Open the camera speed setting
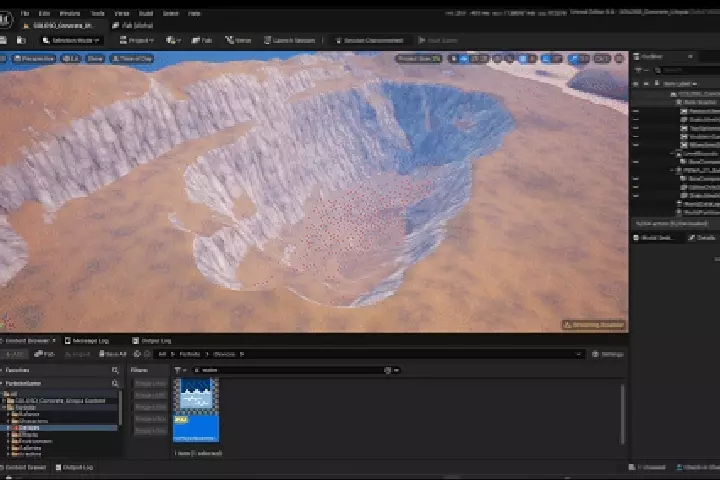This screenshot has height=480, width=720. (602, 59)
